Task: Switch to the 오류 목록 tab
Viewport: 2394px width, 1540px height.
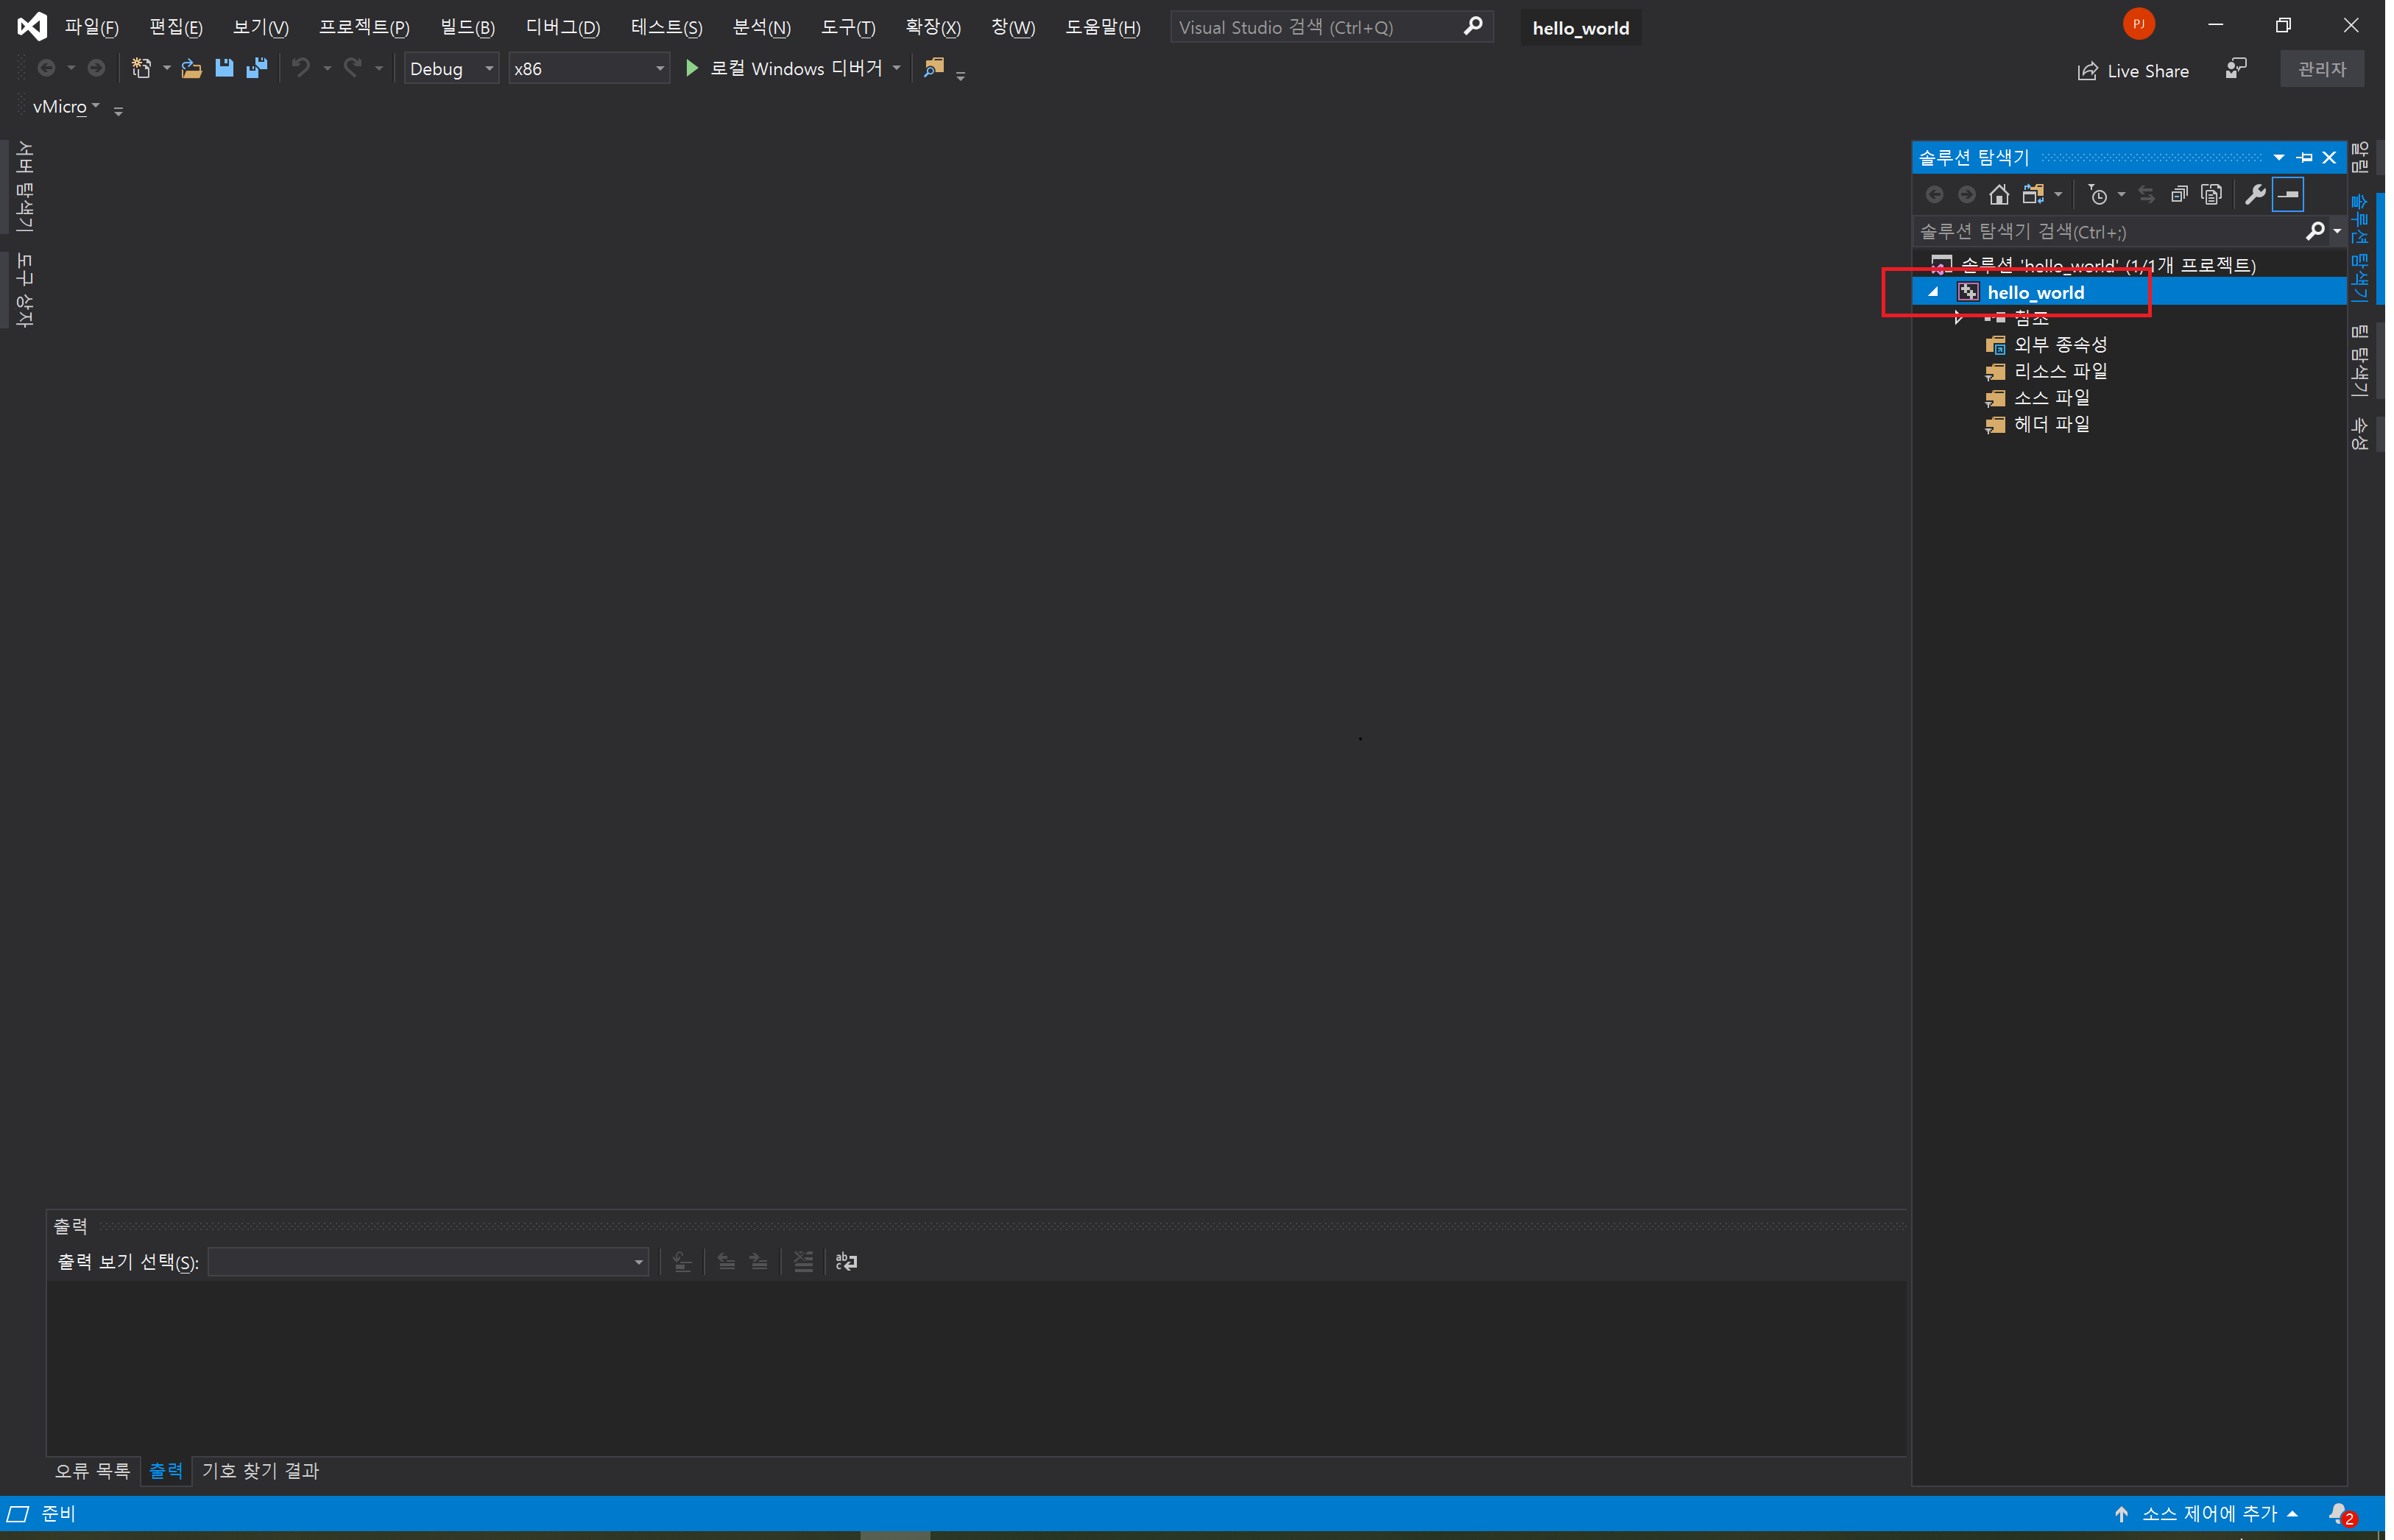Action: click(92, 1471)
